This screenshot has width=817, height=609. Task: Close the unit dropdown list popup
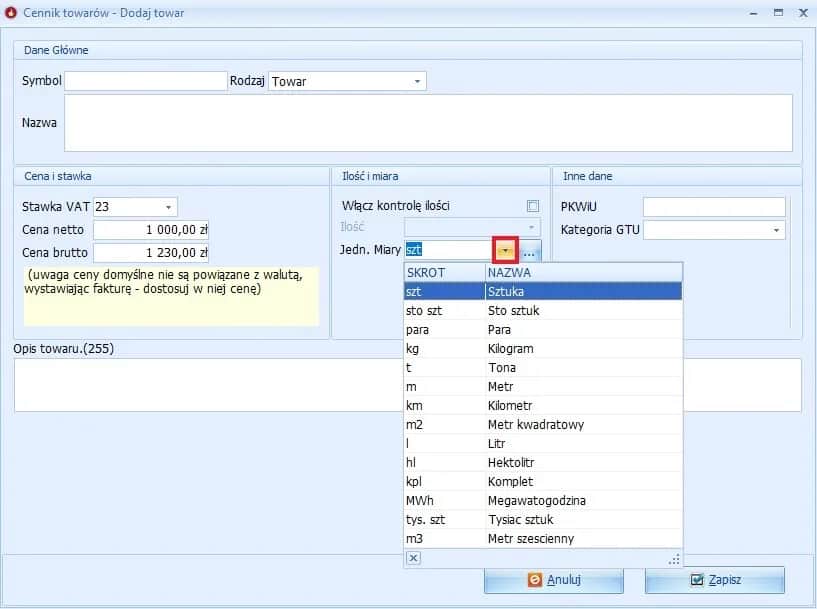414,558
